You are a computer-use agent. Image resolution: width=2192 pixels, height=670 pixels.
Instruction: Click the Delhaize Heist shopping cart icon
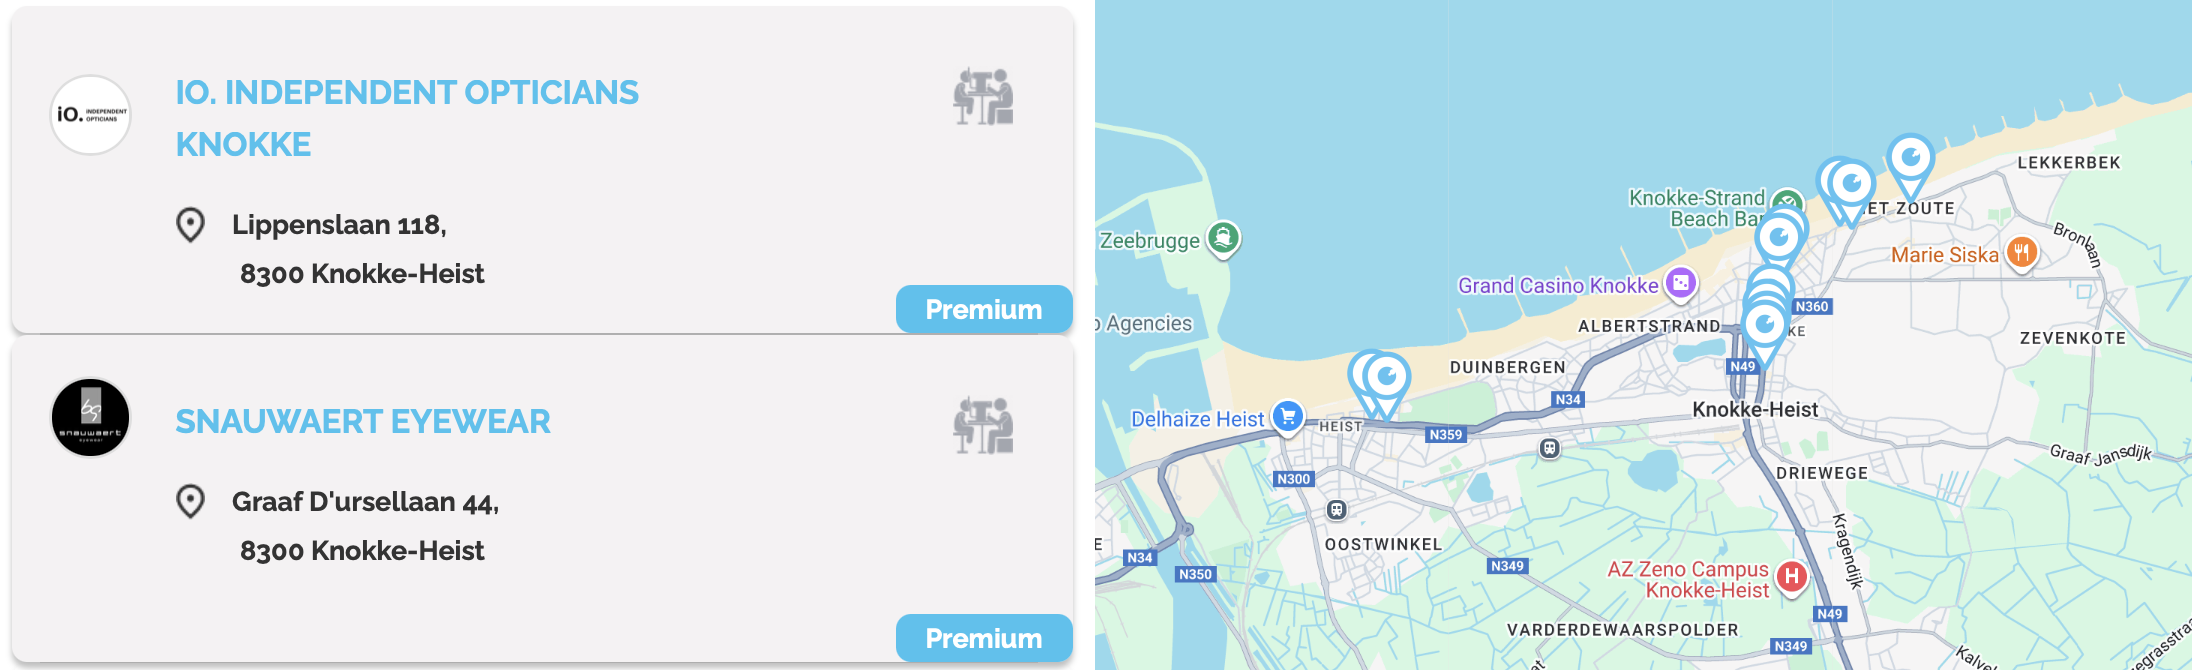point(1288,417)
